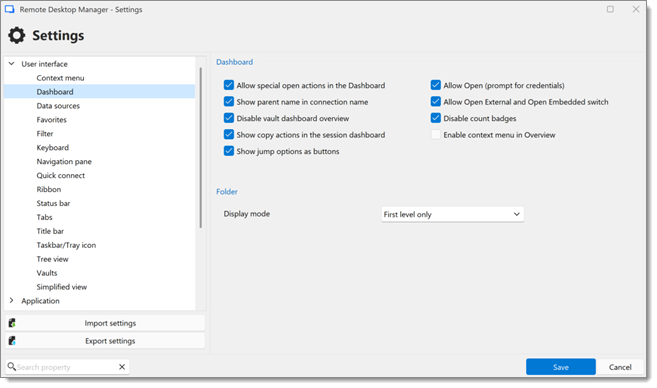Open the Display mode dropdown
This screenshot has width=657, height=388.
click(x=453, y=214)
